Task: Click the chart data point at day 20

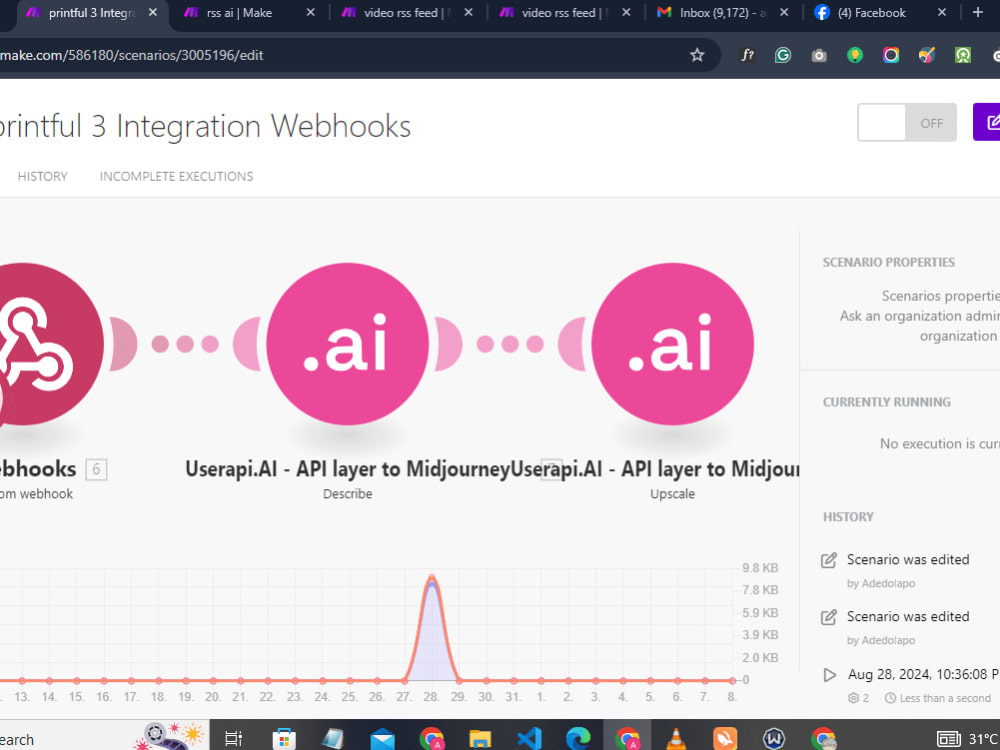Action: (213, 680)
